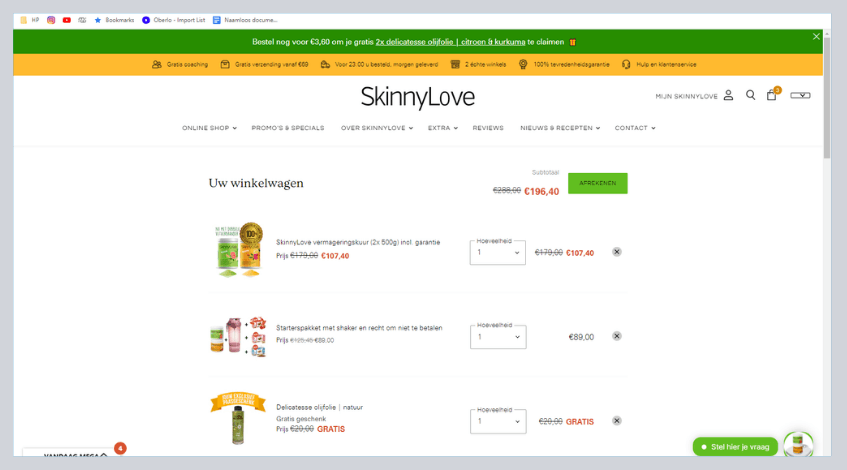Expand the Extra menu
This screenshot has width=847, height=470.
coord(442,128)
